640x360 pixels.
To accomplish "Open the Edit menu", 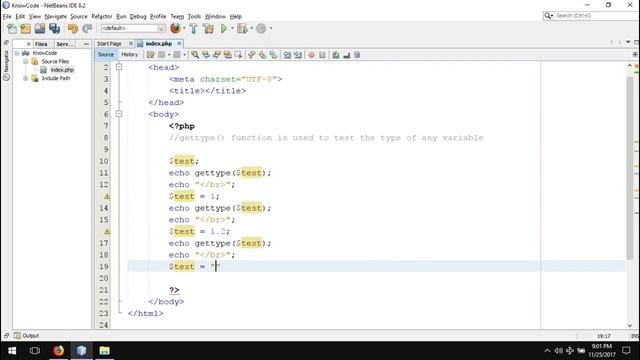I will (20, 16).
